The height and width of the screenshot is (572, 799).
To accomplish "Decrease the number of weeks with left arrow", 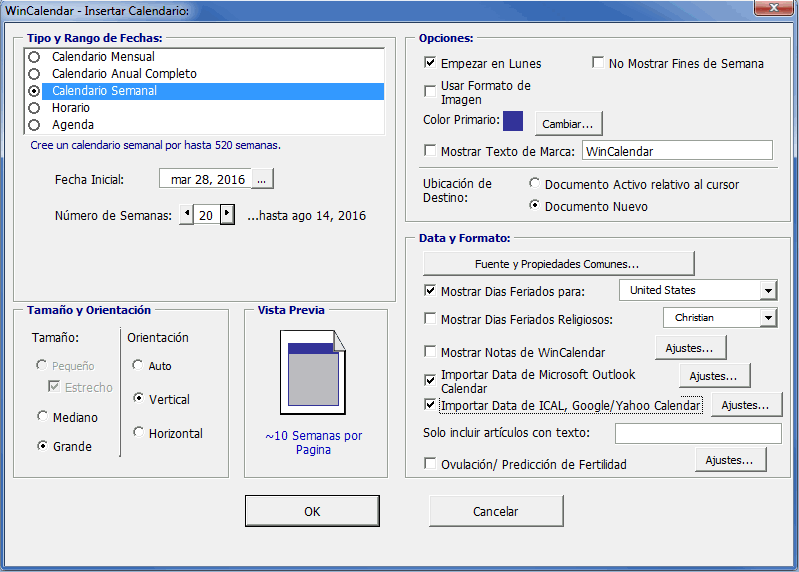I will [187, 215].
